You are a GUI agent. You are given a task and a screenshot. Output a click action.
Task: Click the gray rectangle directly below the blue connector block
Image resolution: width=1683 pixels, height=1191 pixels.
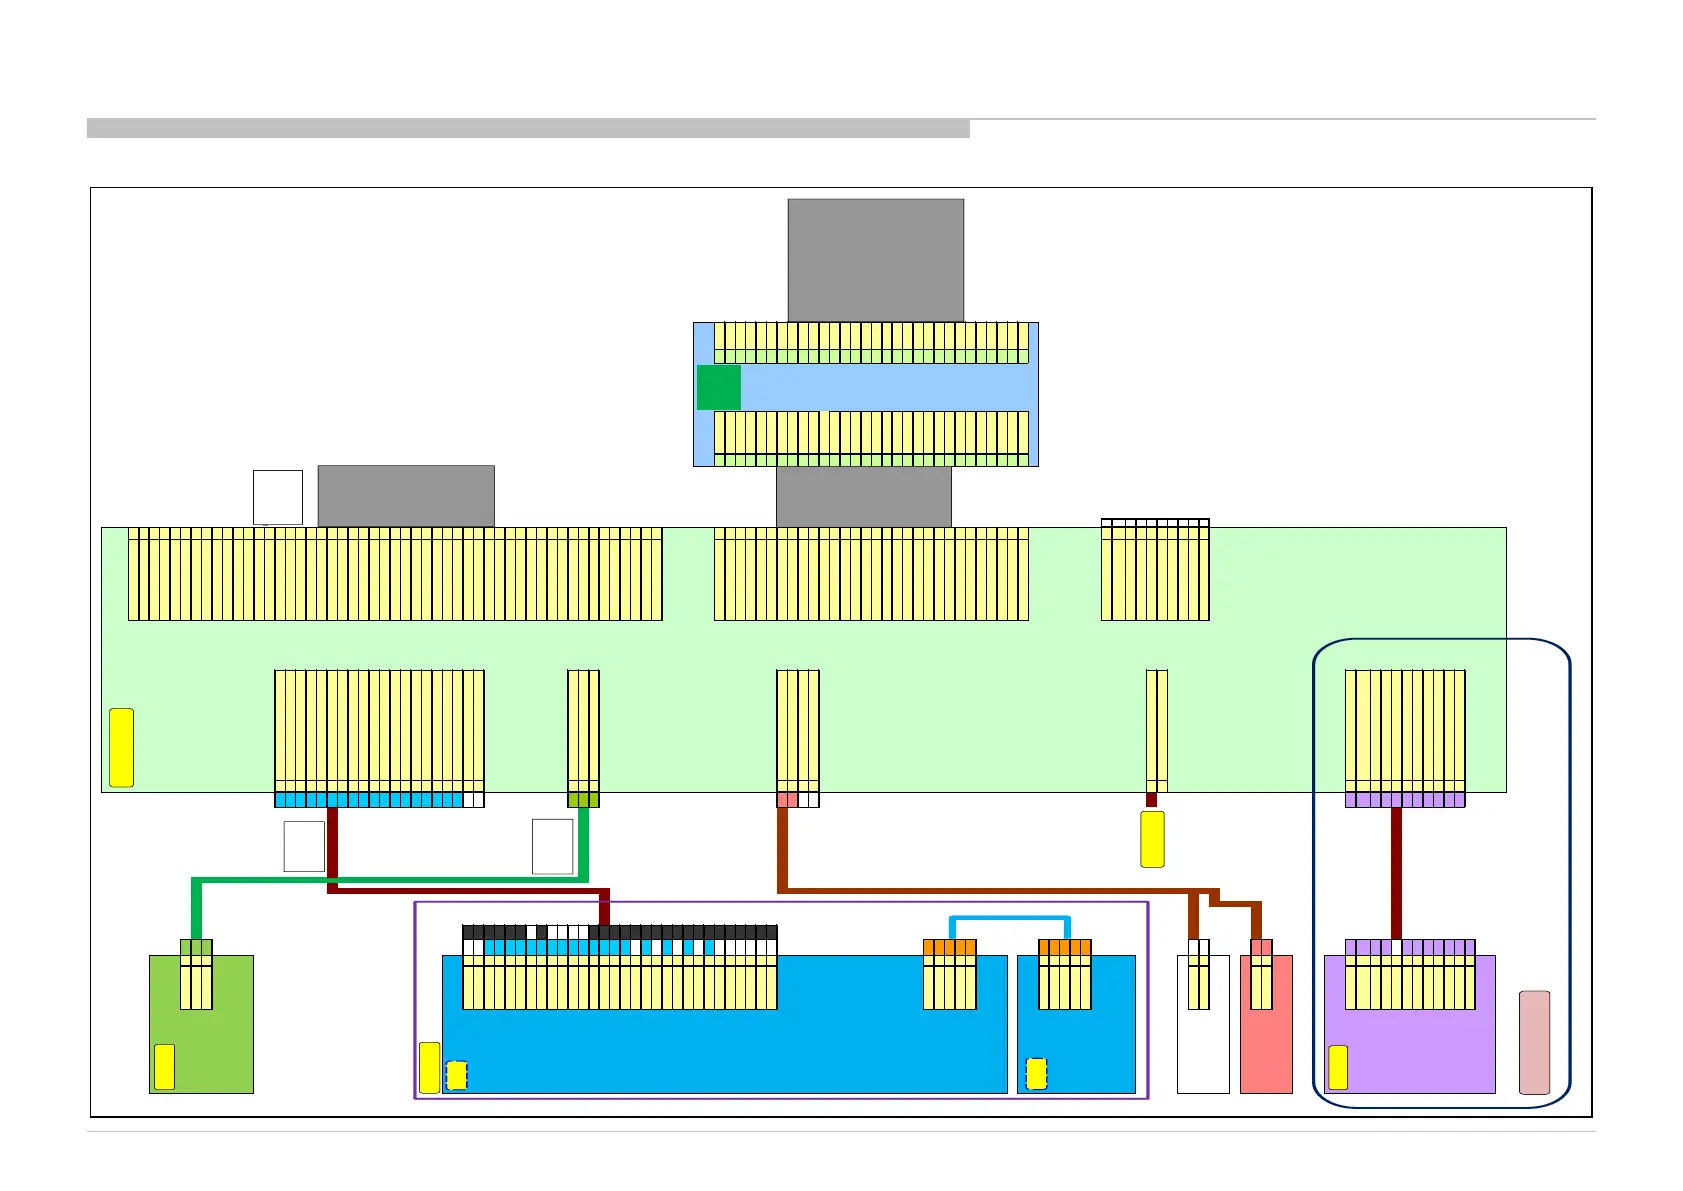[863, 497]
